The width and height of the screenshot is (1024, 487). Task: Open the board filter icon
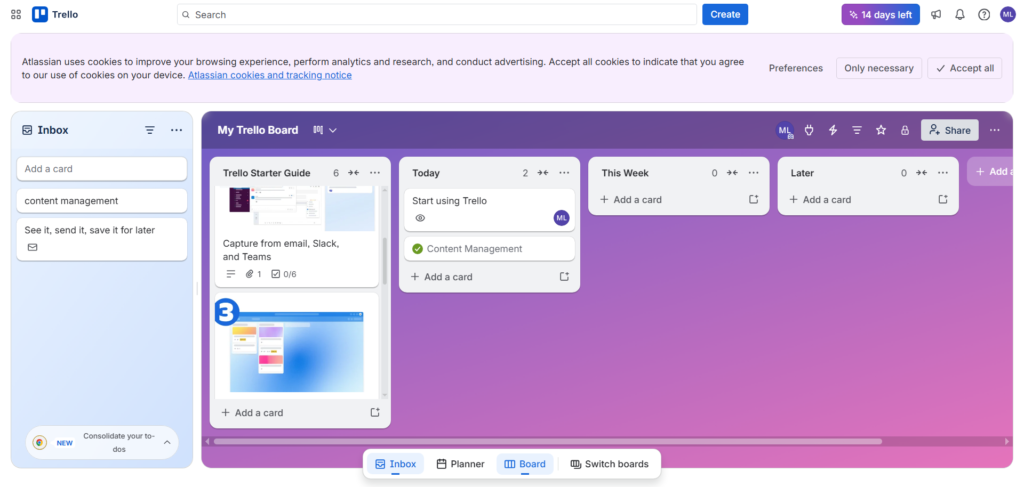click(857, 130)
